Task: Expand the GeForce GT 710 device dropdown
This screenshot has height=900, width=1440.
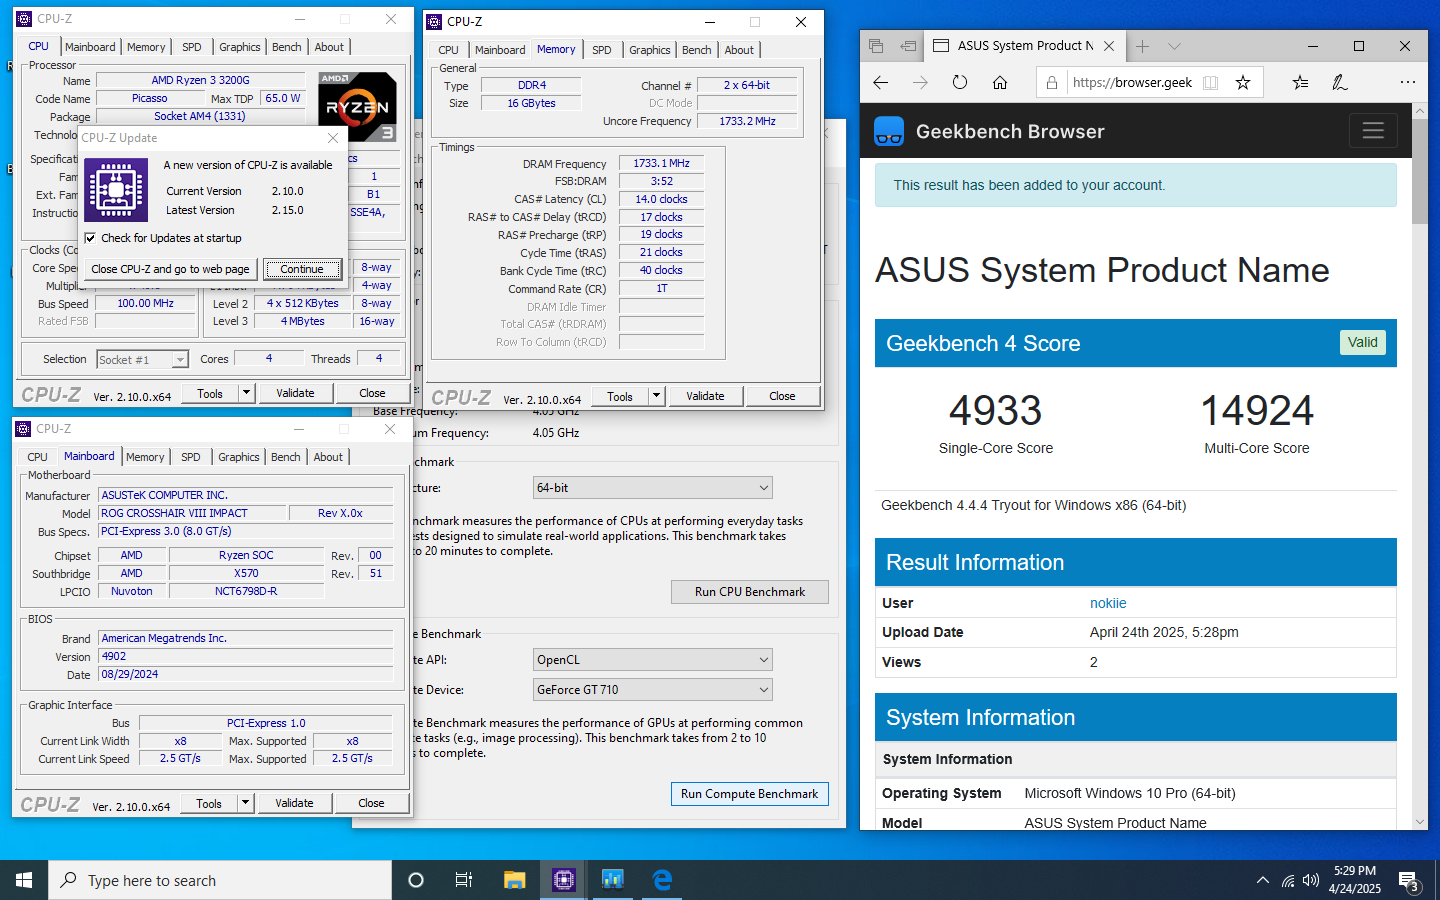Action: (x=764, y=690)
